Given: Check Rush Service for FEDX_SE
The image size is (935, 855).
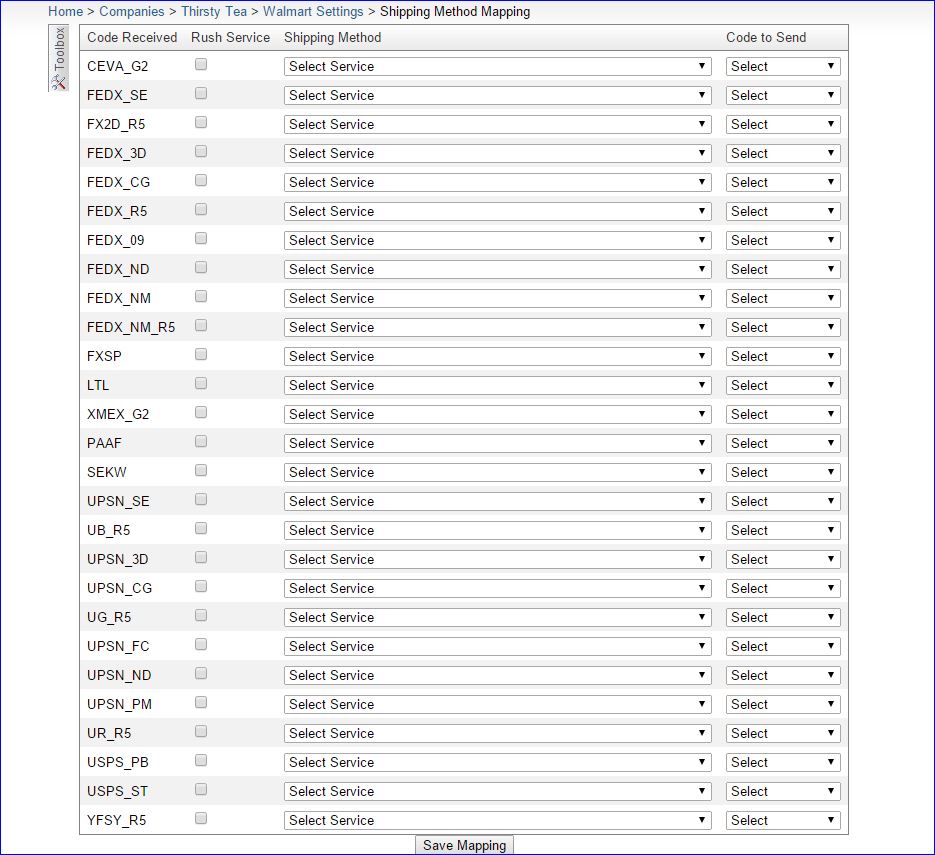Looking at the screenshot, I should pos(201,94).
